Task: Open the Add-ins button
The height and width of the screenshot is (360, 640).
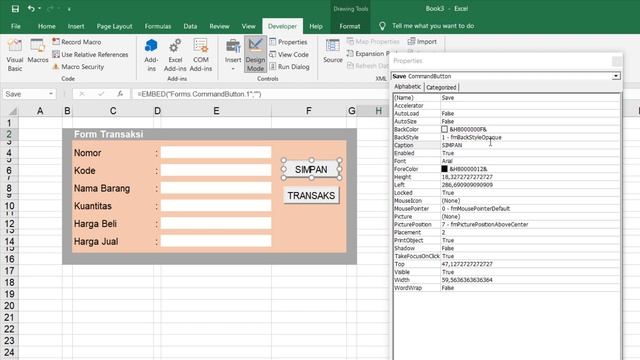Action: coord(151,55)
